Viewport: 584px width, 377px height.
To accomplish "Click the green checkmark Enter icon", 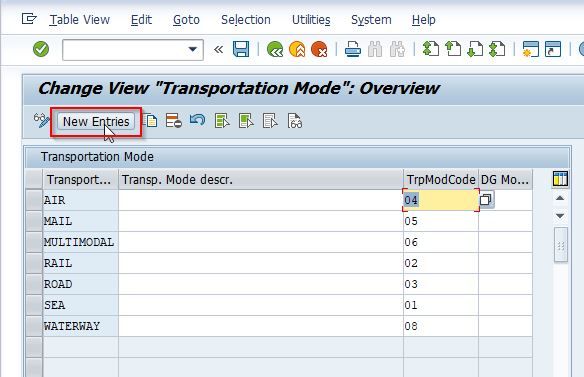I will [x=41, y=49].
